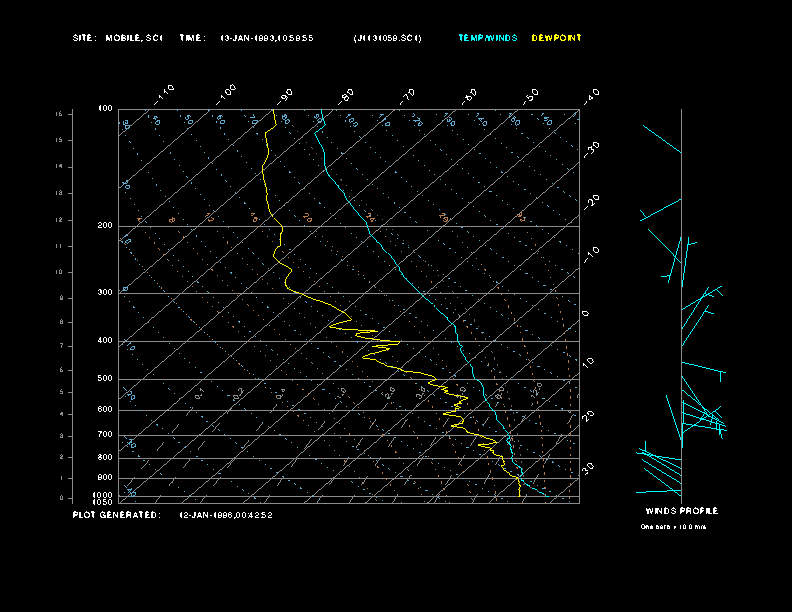Click the 'WINDS PROFILE' caption
The width and height of the screenshot is (792, 612).
tap(682, 511)
